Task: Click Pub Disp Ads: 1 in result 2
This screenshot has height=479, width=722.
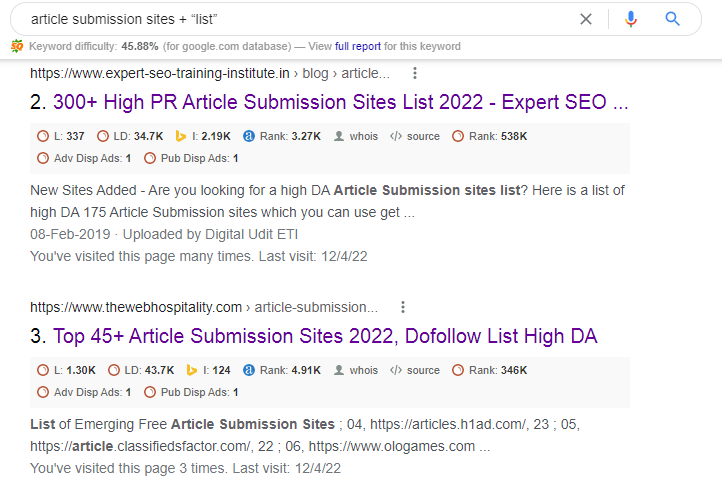Action: (x=191, y=158)
